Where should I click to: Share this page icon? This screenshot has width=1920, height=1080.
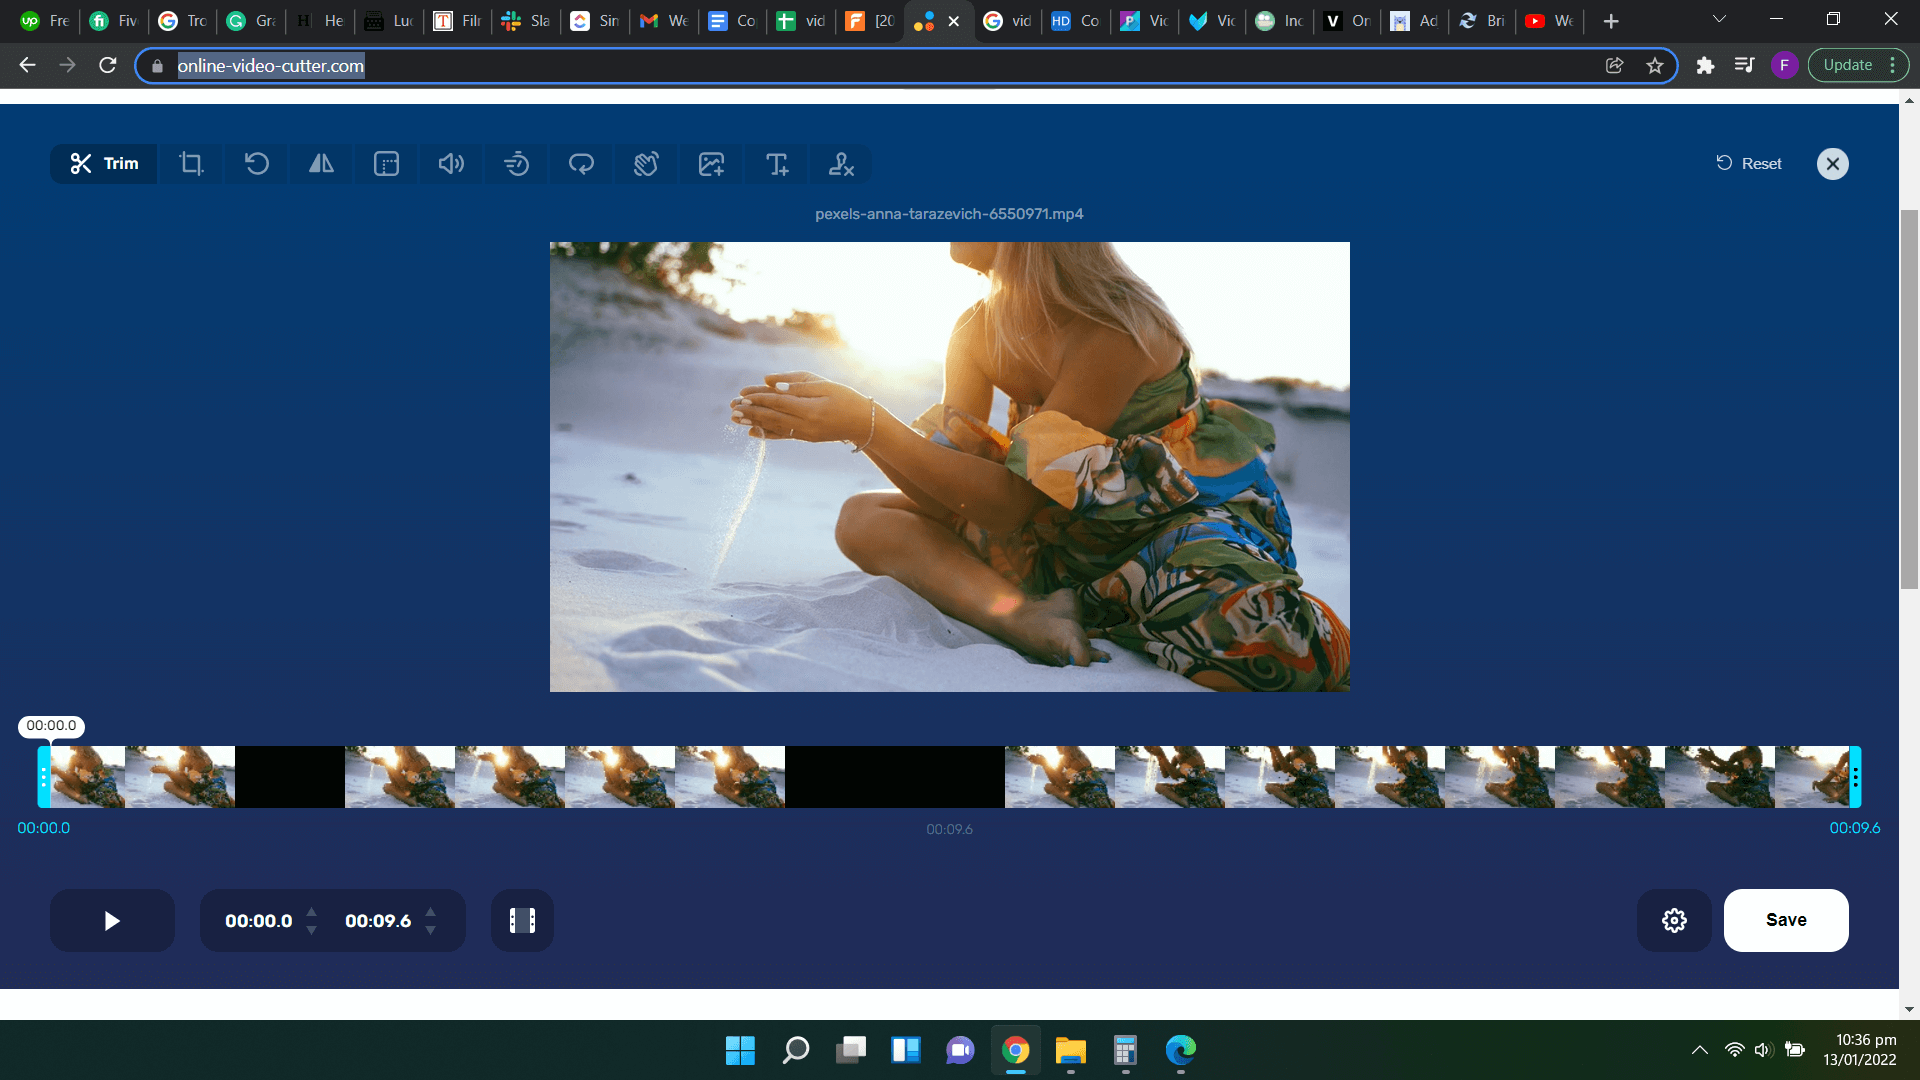1614,66
